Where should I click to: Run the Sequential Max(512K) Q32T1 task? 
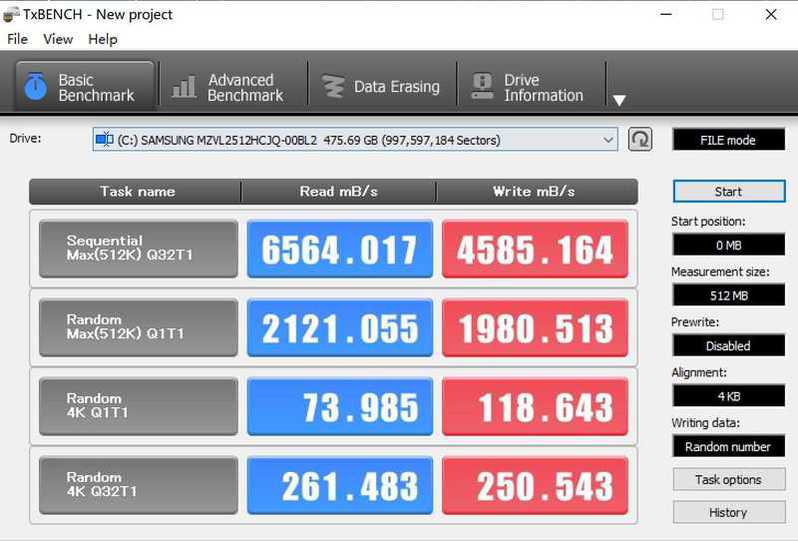(x=138, y=248)
